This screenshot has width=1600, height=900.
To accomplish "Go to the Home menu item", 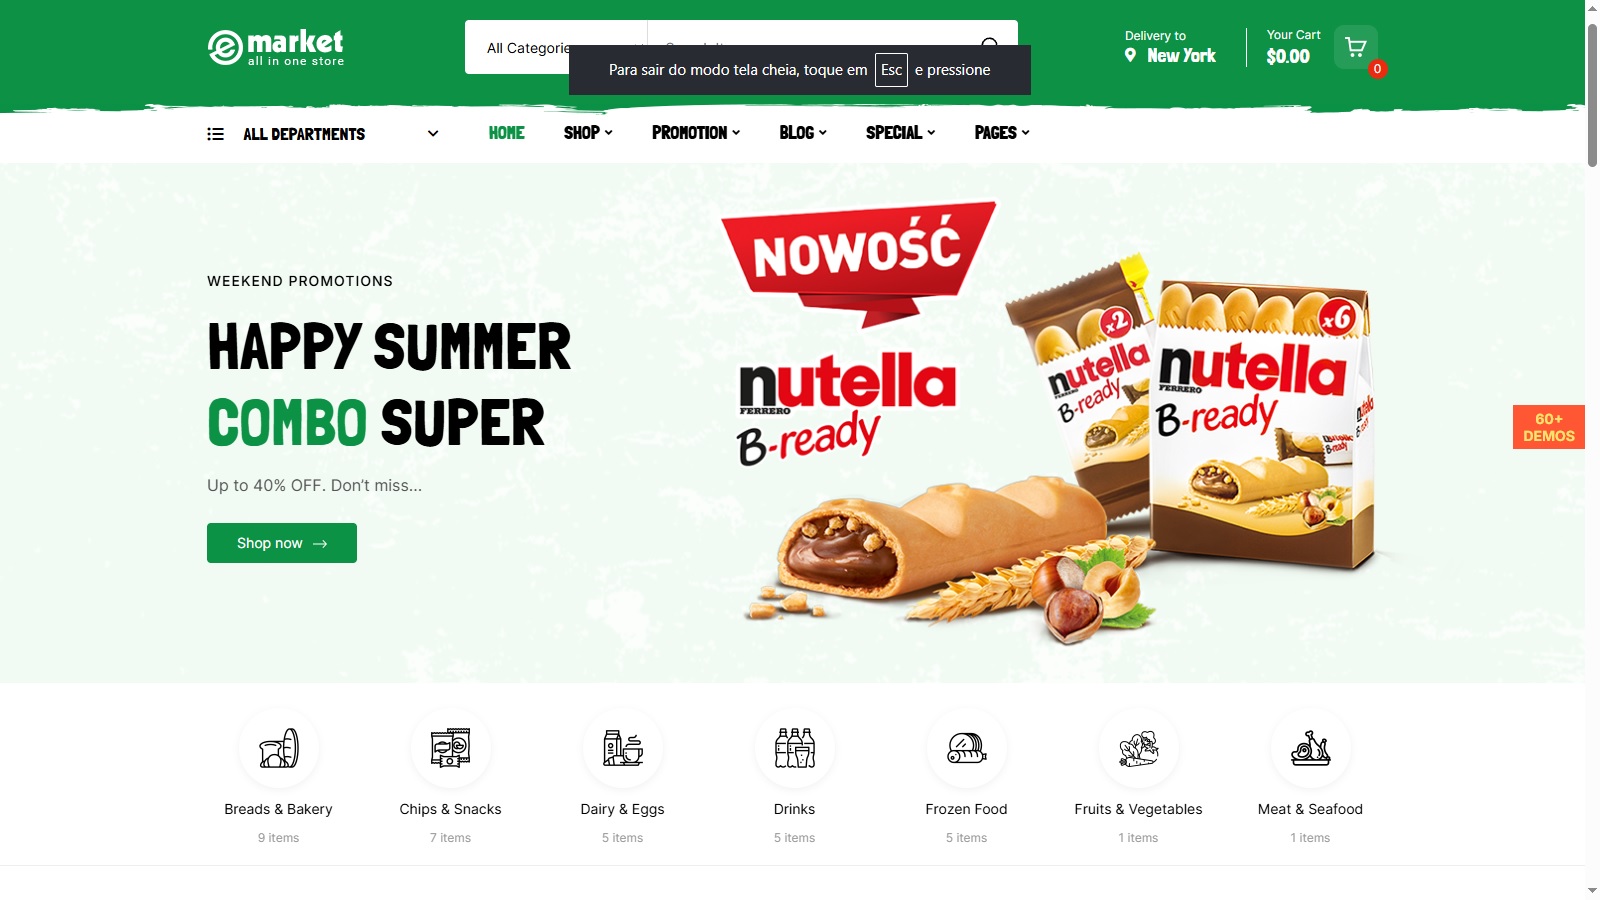I will pos(507,133).
